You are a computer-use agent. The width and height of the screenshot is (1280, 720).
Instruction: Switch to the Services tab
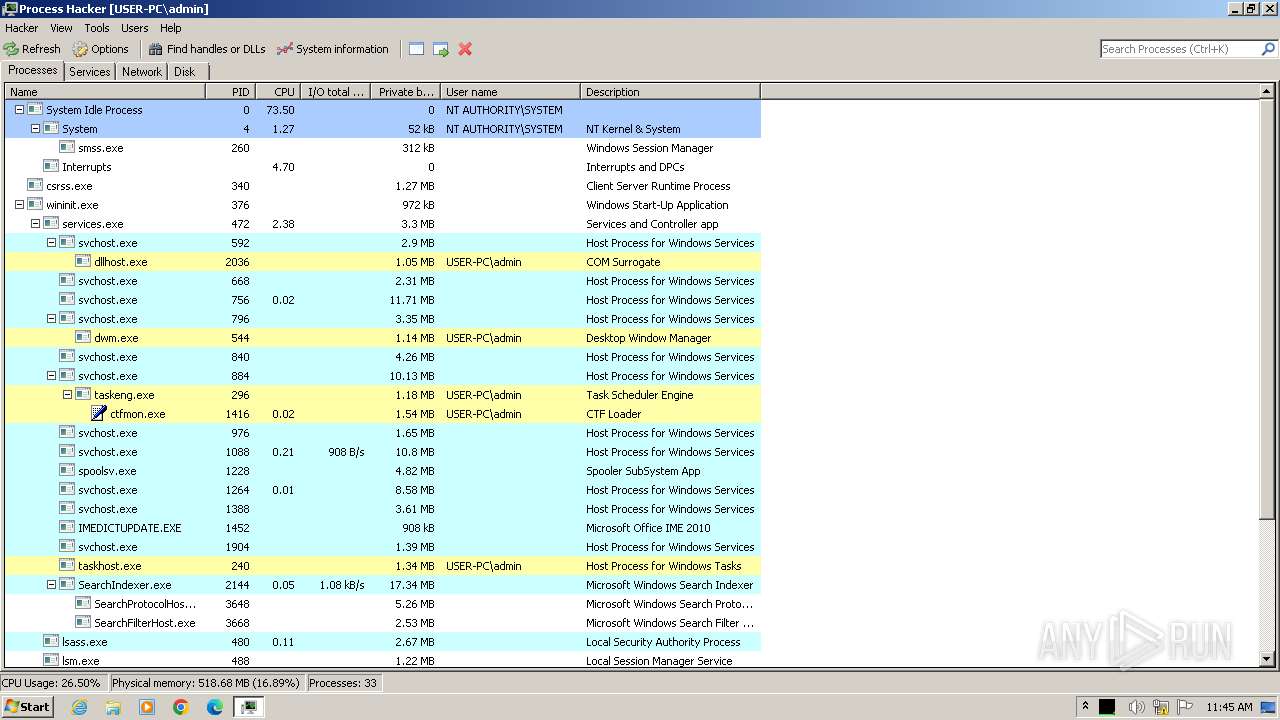[90, 72]
